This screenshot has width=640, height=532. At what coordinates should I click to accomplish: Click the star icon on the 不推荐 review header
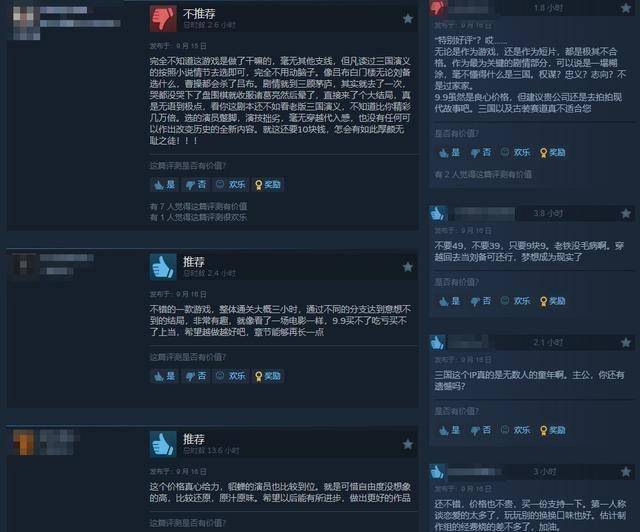[407, 18]
